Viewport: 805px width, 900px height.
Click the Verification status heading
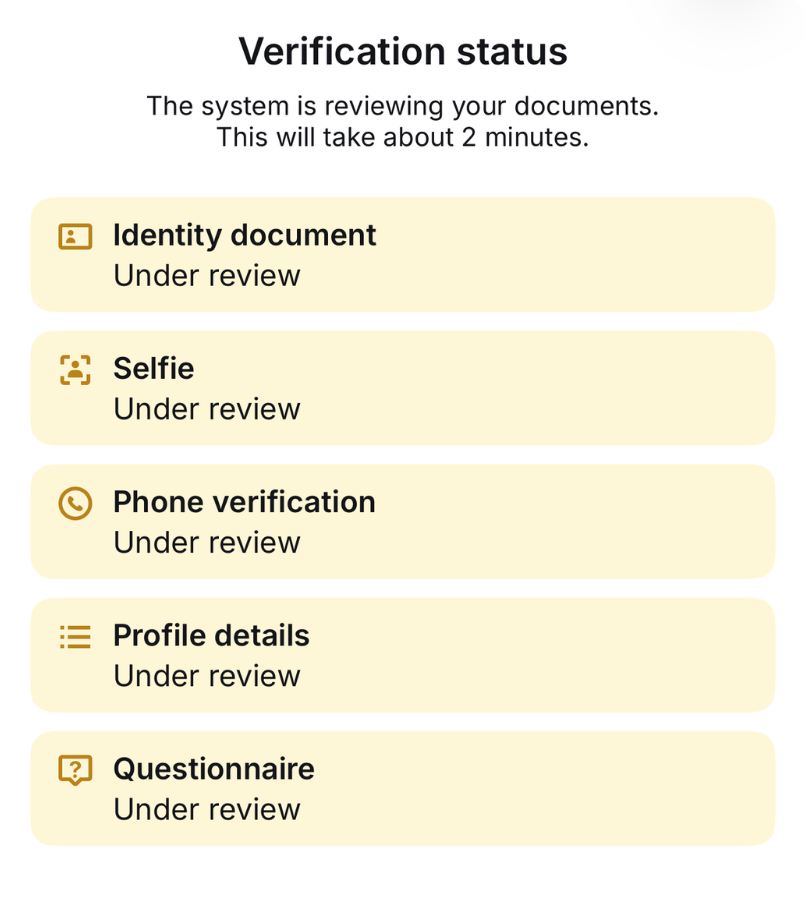point(403,51)
